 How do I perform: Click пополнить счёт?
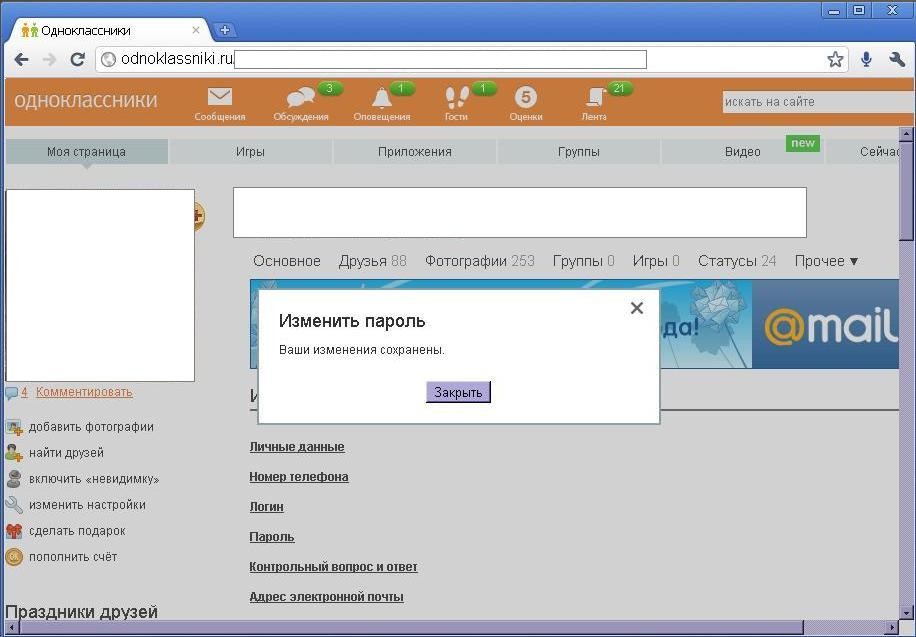click(x=73, y=557)
